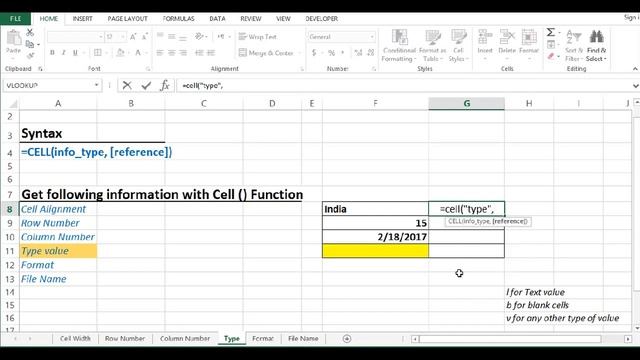640x360 pixels.
Task: Open the Row Number worksheet tab
Action: click(x=125, y=338)
